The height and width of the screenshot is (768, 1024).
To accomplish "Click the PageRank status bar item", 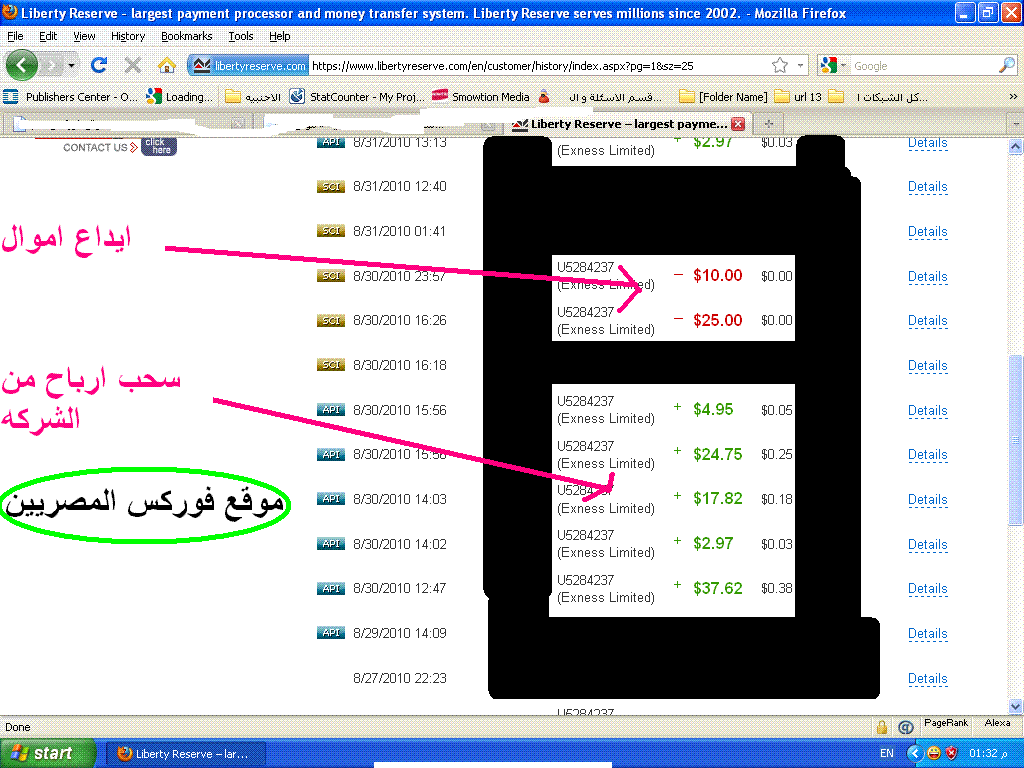I will (x=946, y=723).
